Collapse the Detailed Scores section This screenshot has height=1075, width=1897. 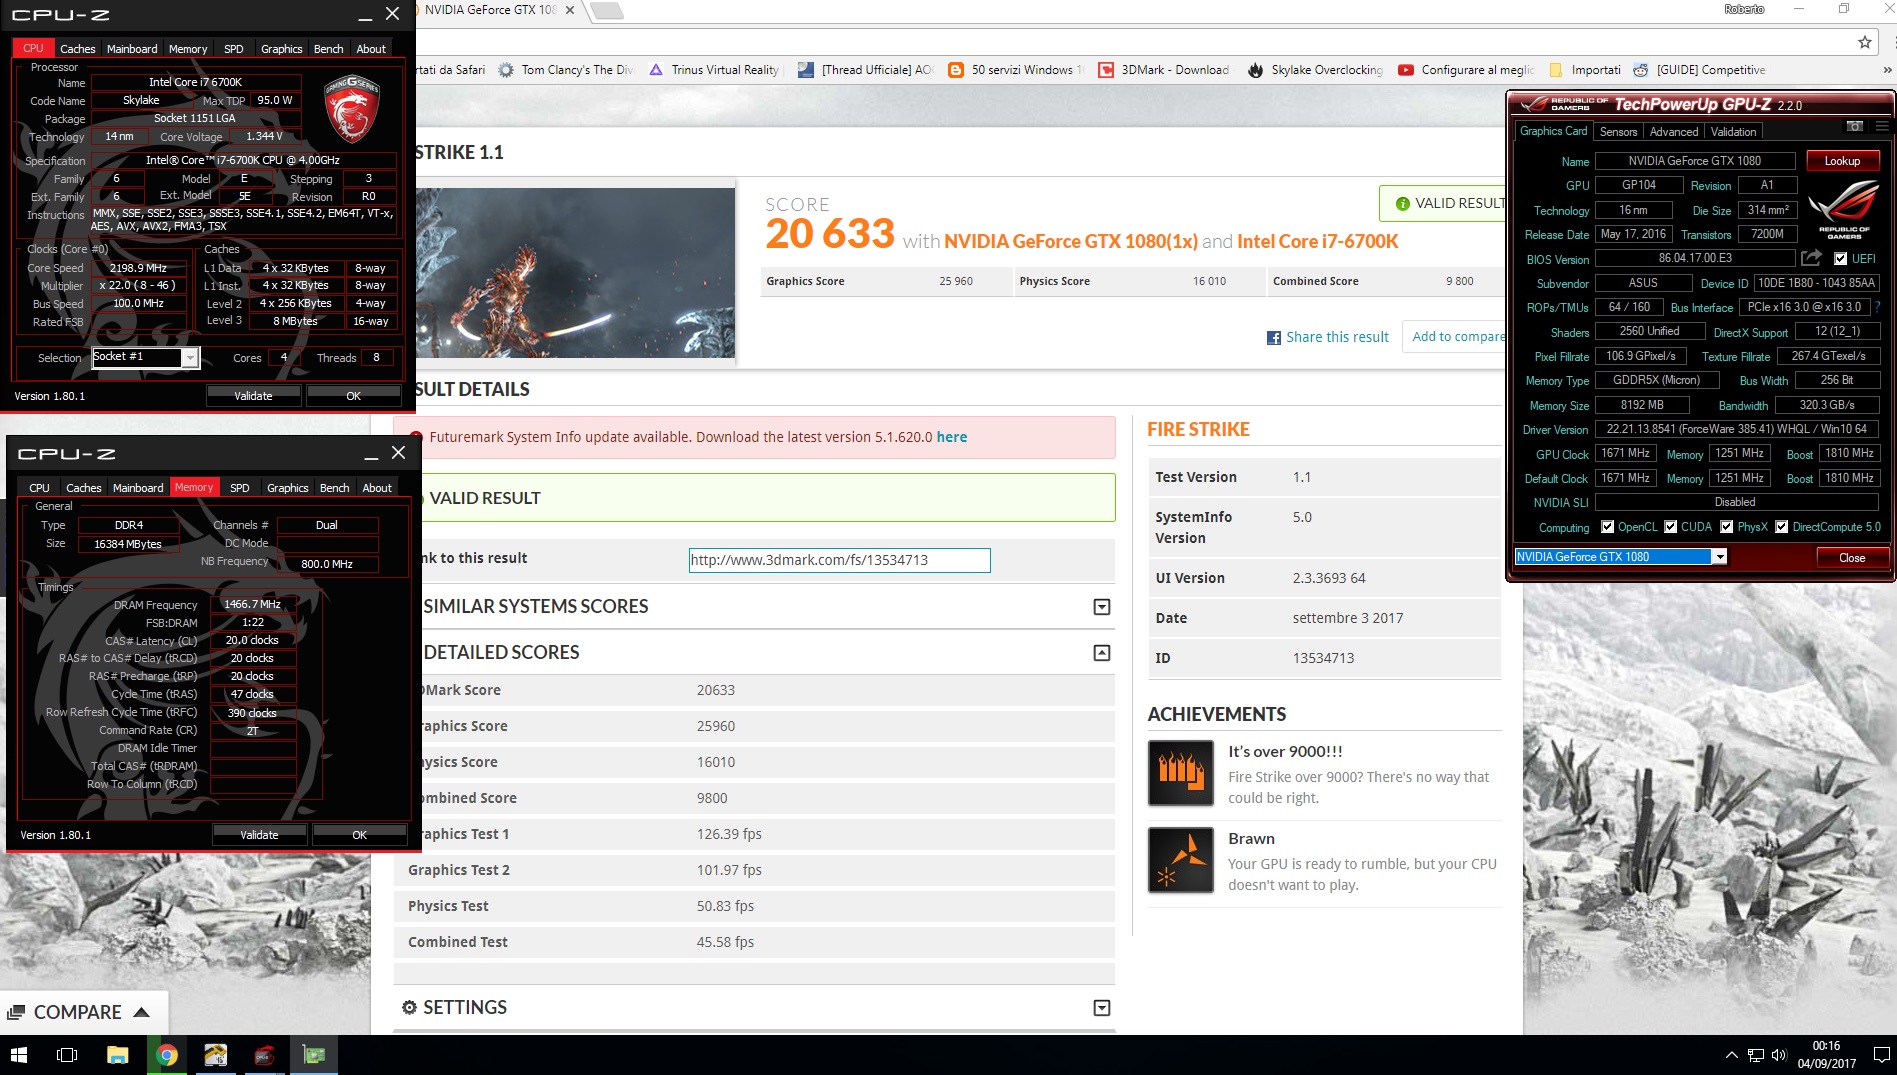[1101, 653]
